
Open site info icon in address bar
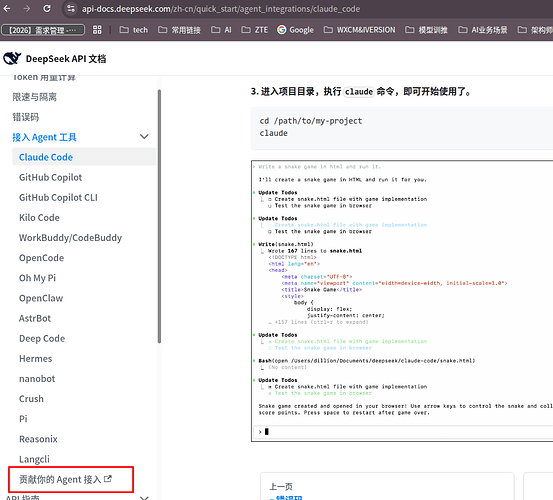coord(71,9)
